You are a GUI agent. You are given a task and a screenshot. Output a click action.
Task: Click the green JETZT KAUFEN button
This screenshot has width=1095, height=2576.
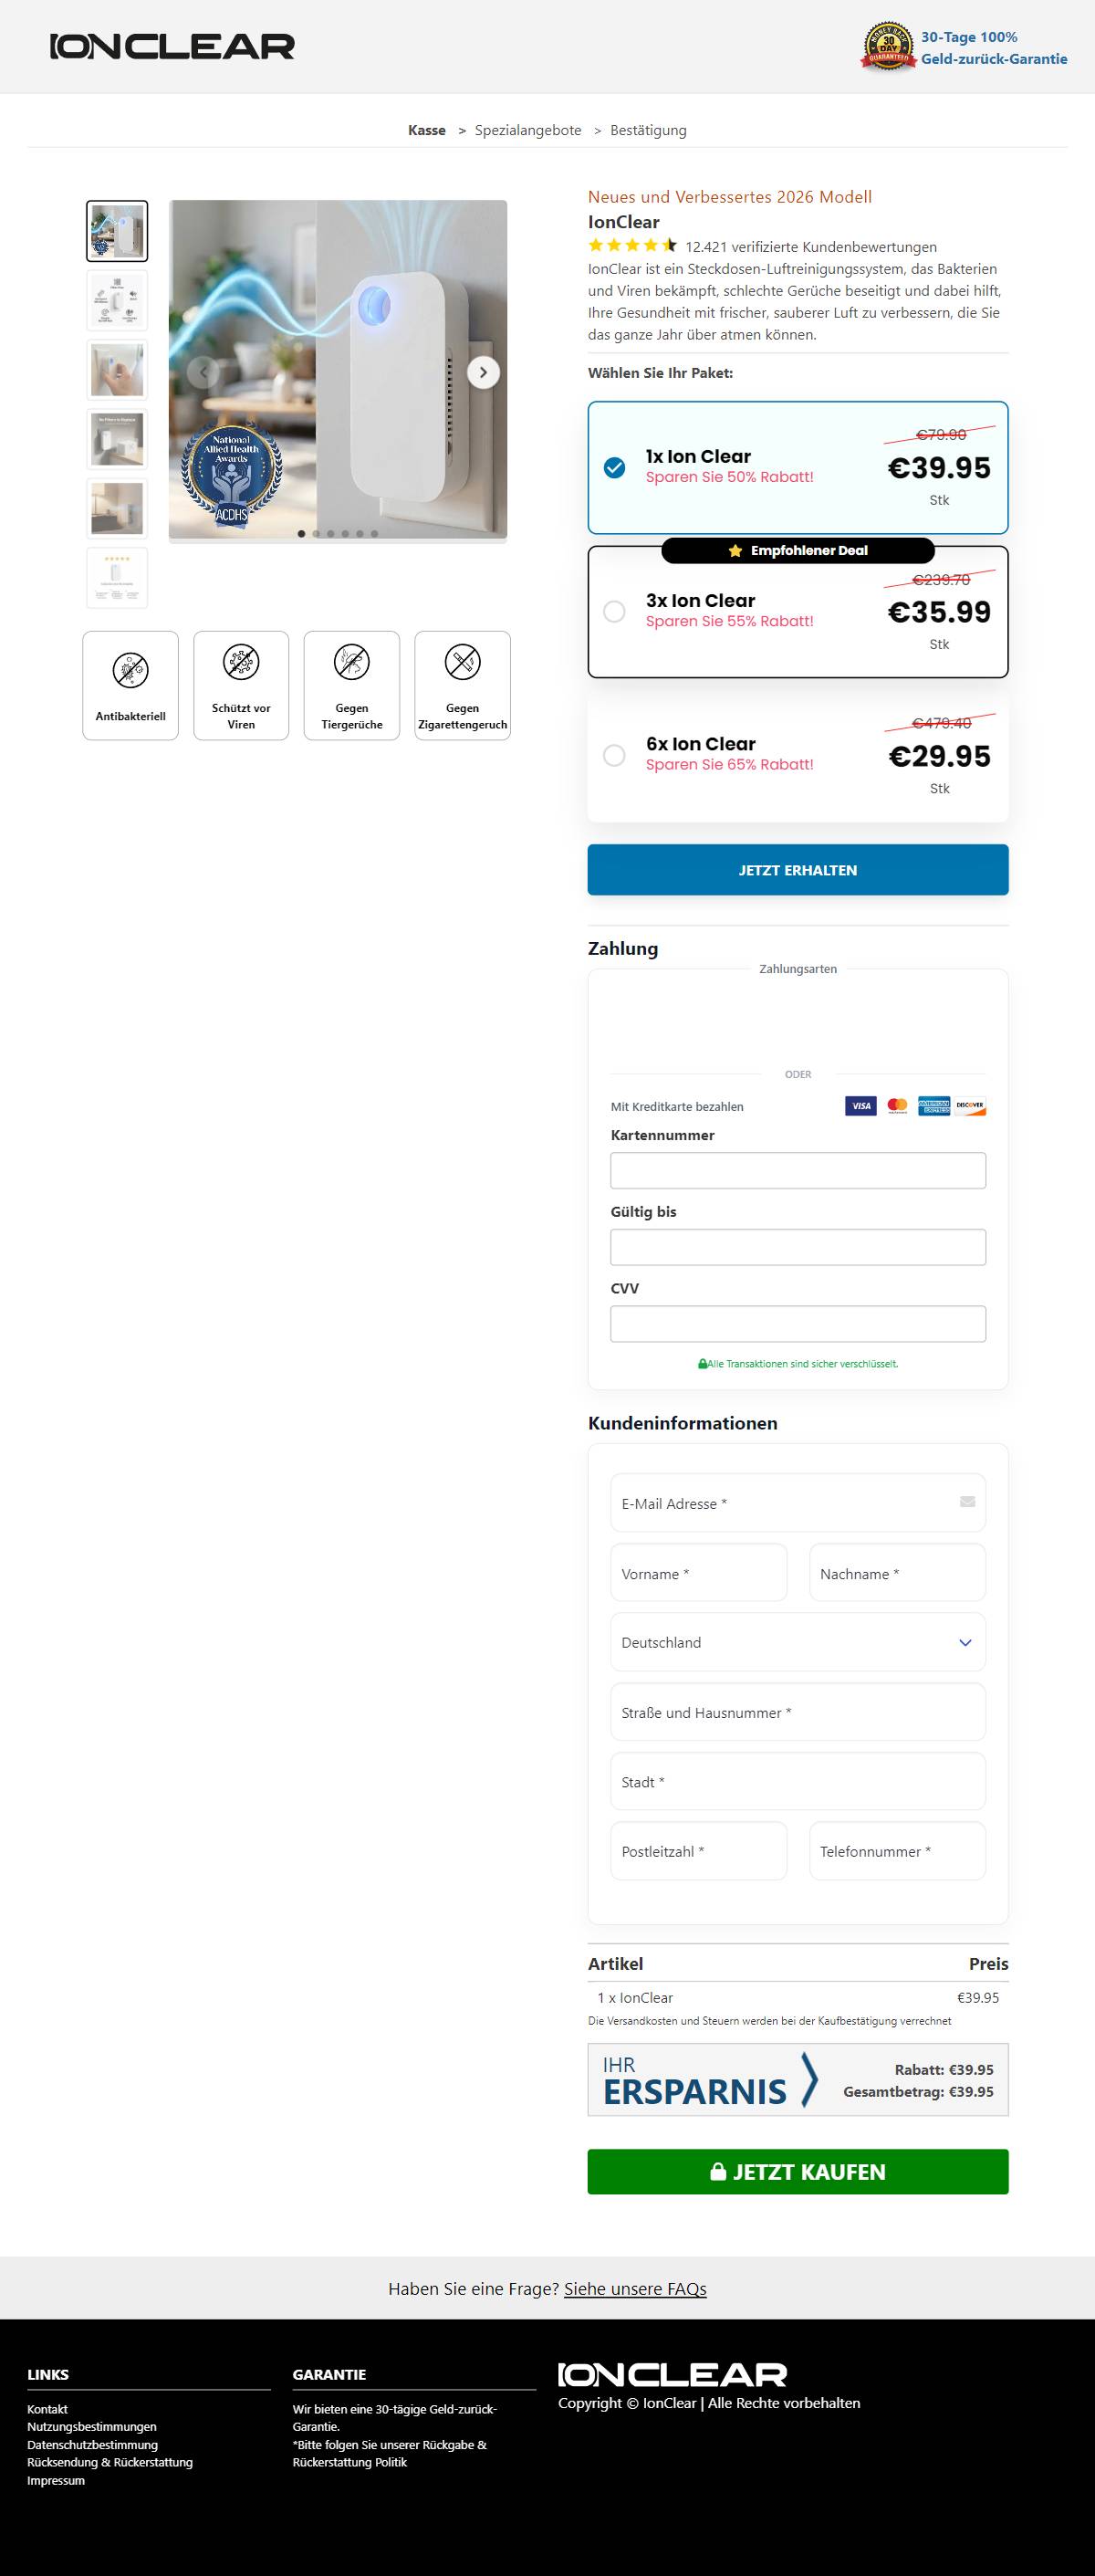pyautogui.click(x=798, y=2171)
